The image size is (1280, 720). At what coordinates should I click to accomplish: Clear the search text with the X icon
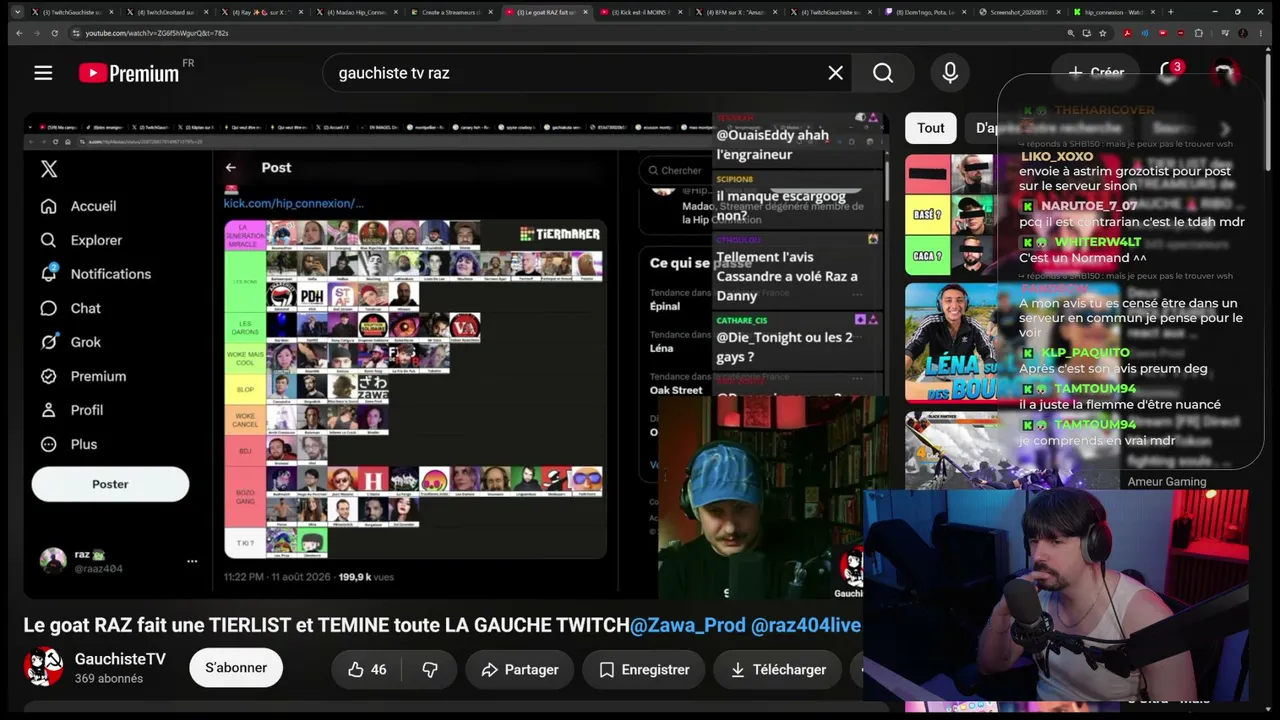pos(836,73)
